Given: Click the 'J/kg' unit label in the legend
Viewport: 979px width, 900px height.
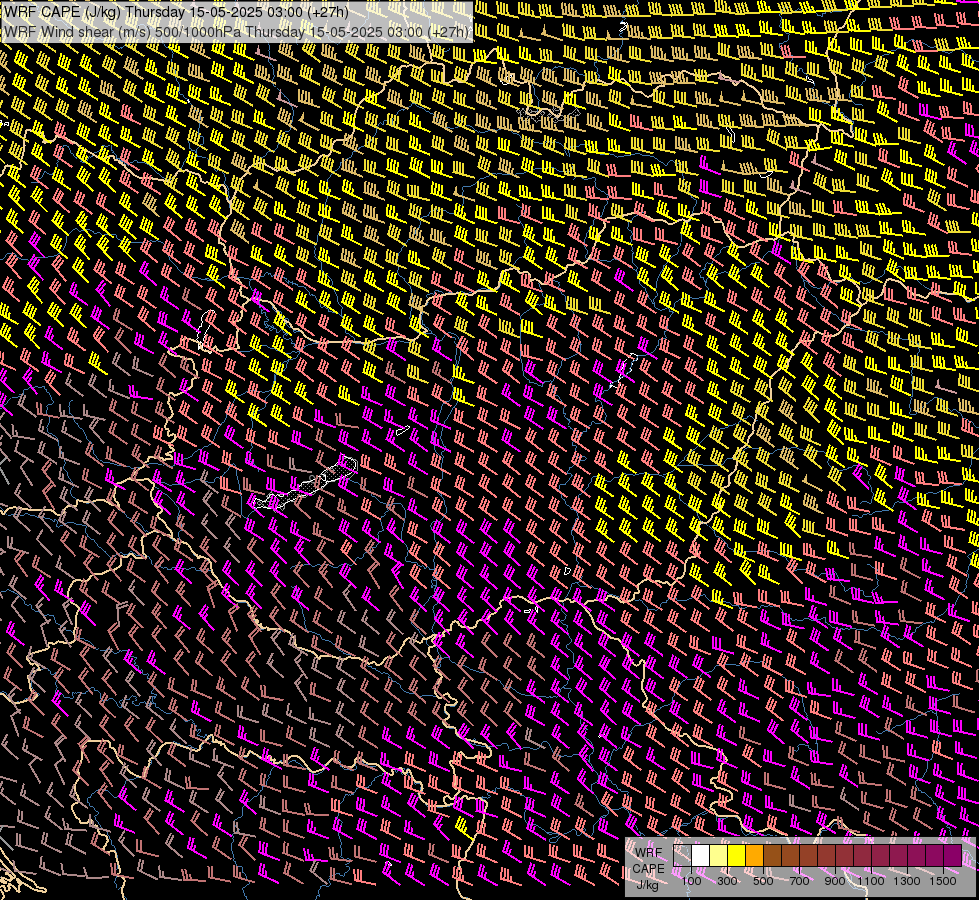Looking at the screenshot, I should [648, 885].
